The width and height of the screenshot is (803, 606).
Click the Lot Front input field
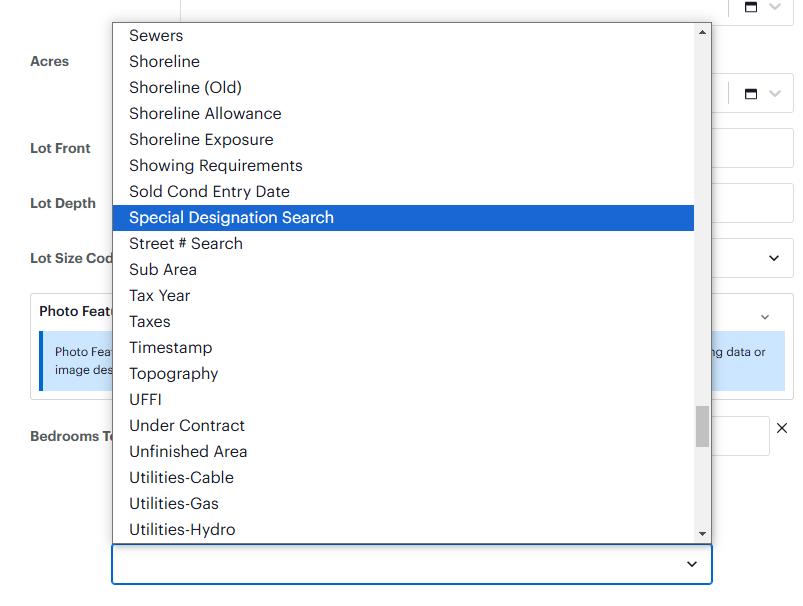pos(752,148)
